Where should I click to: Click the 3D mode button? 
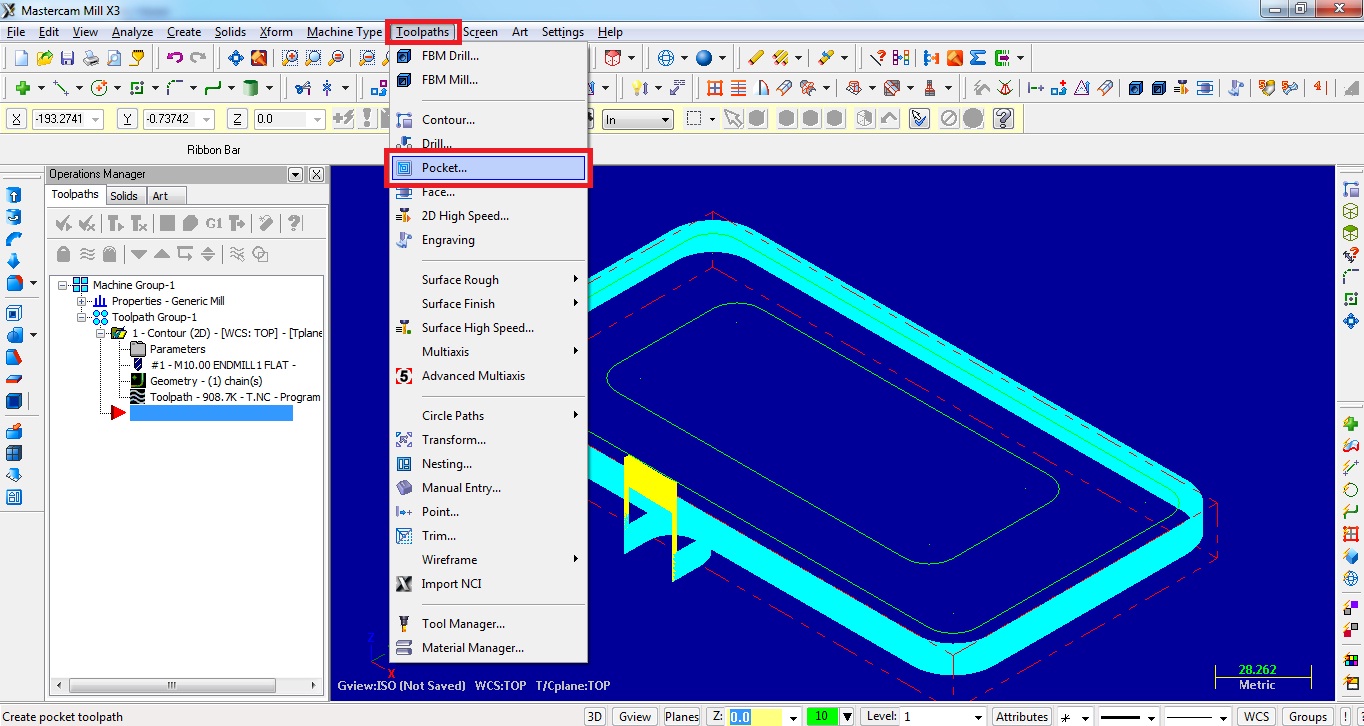595,716
